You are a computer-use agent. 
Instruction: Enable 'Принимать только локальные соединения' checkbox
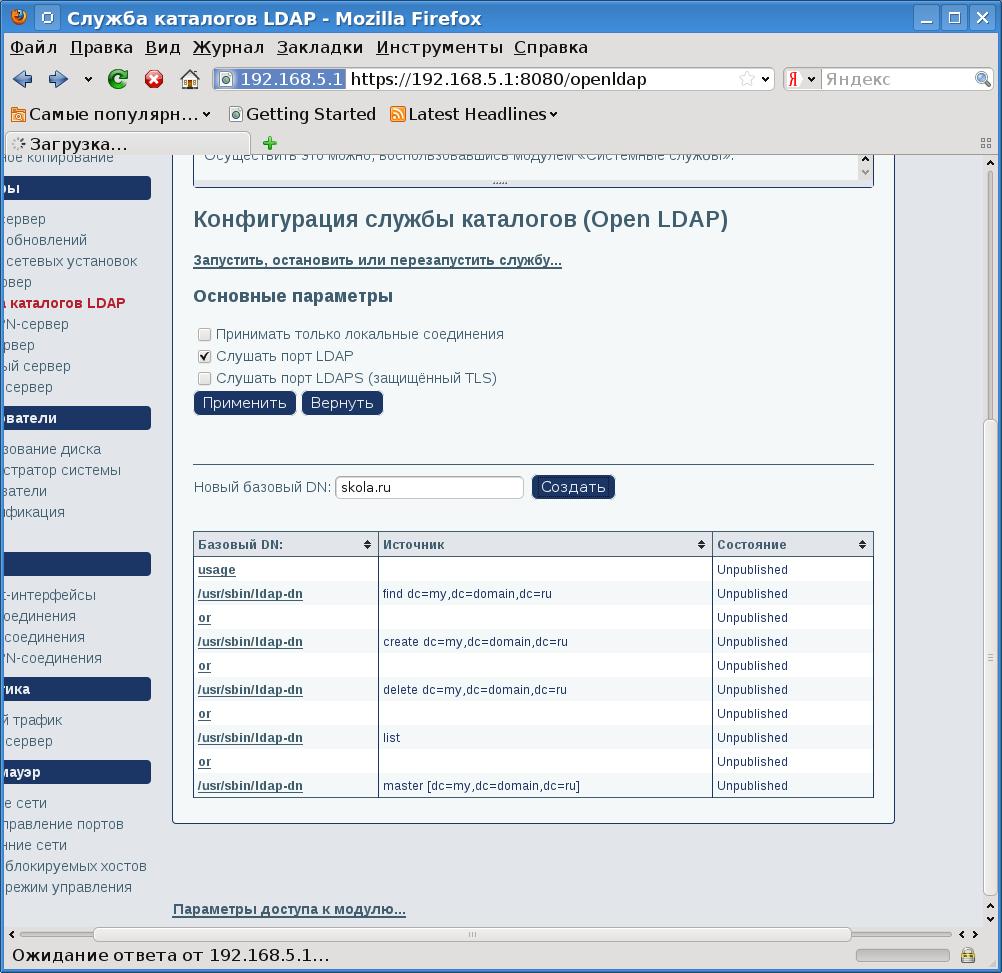(x=204, y=334)
